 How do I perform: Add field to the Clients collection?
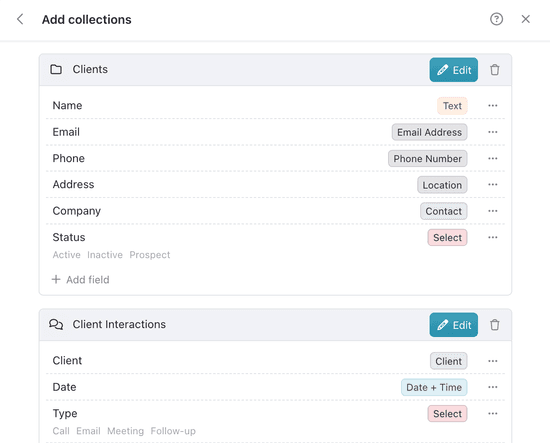tap(81, 280)
